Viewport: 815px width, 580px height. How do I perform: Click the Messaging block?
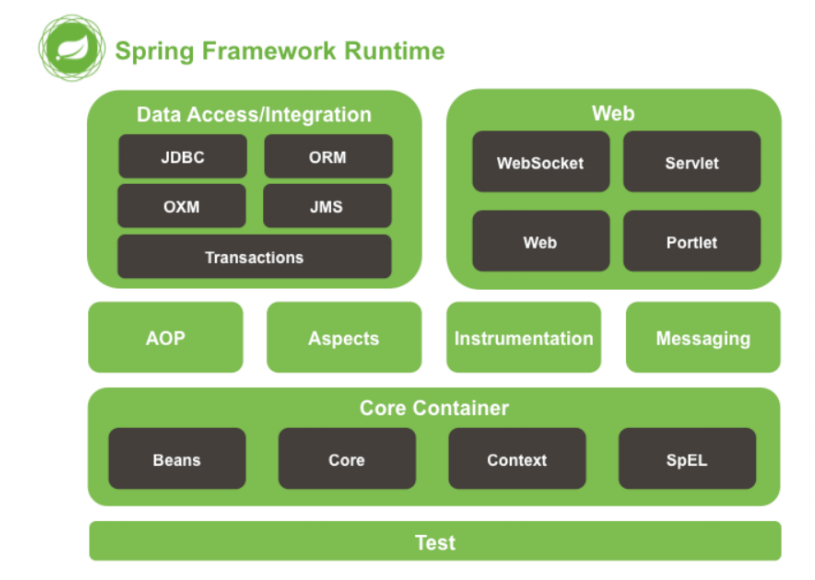[x=703, y=337]
